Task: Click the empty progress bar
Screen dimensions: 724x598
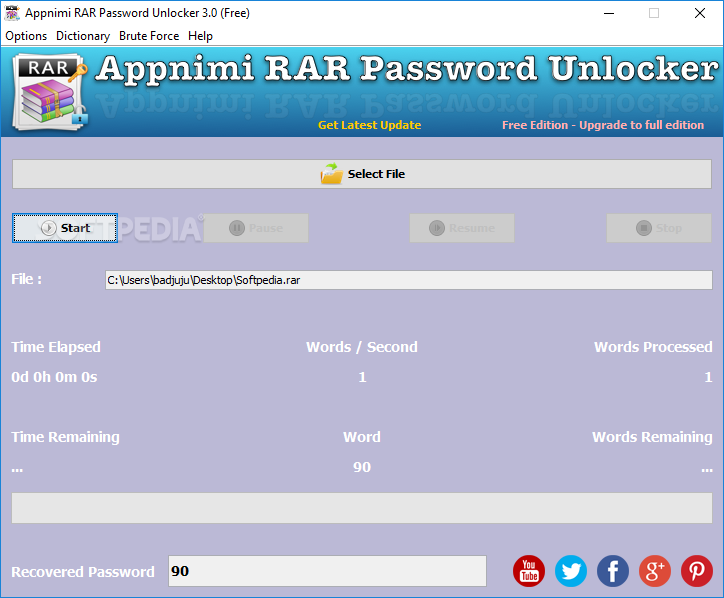Action: point(362,508)
